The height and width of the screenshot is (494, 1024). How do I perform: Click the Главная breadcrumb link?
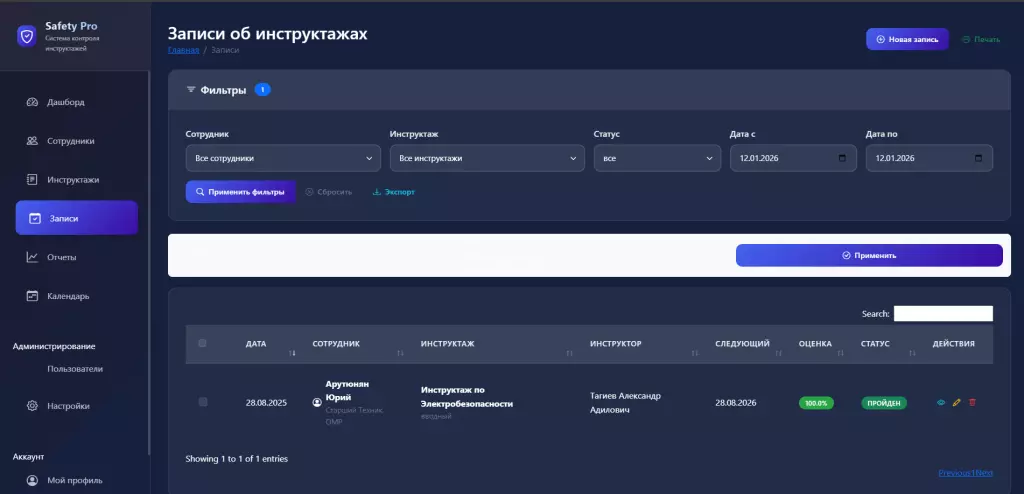pyautogui.click(x=183, y=49)
